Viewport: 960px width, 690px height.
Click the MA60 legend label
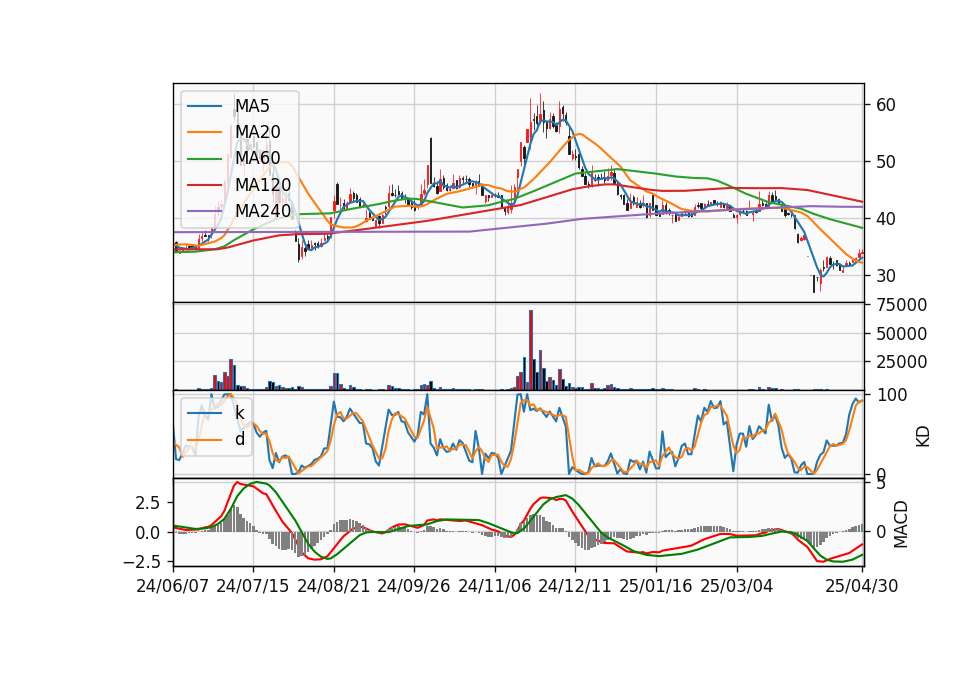coord(258,159)
